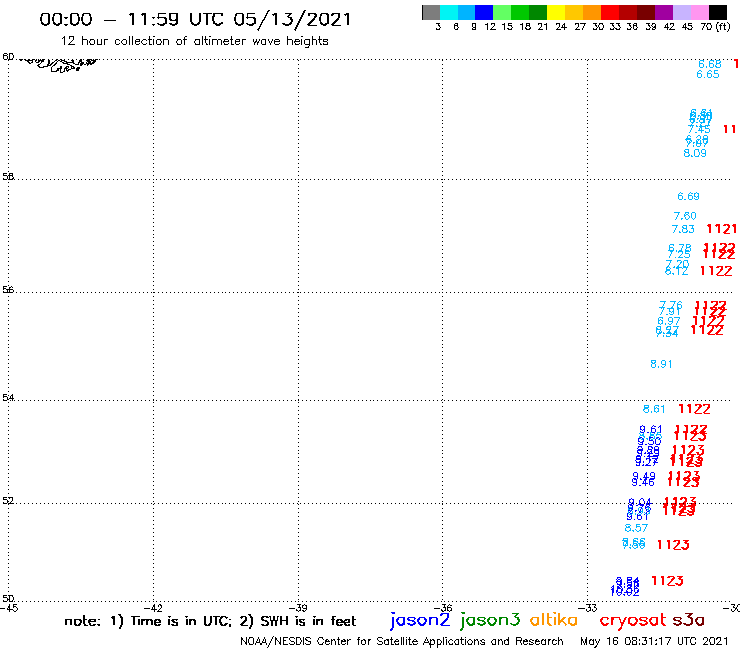Pick the lavender swatch above the 45 label
This screenshot has height=650, width=740.
(682, 12)
